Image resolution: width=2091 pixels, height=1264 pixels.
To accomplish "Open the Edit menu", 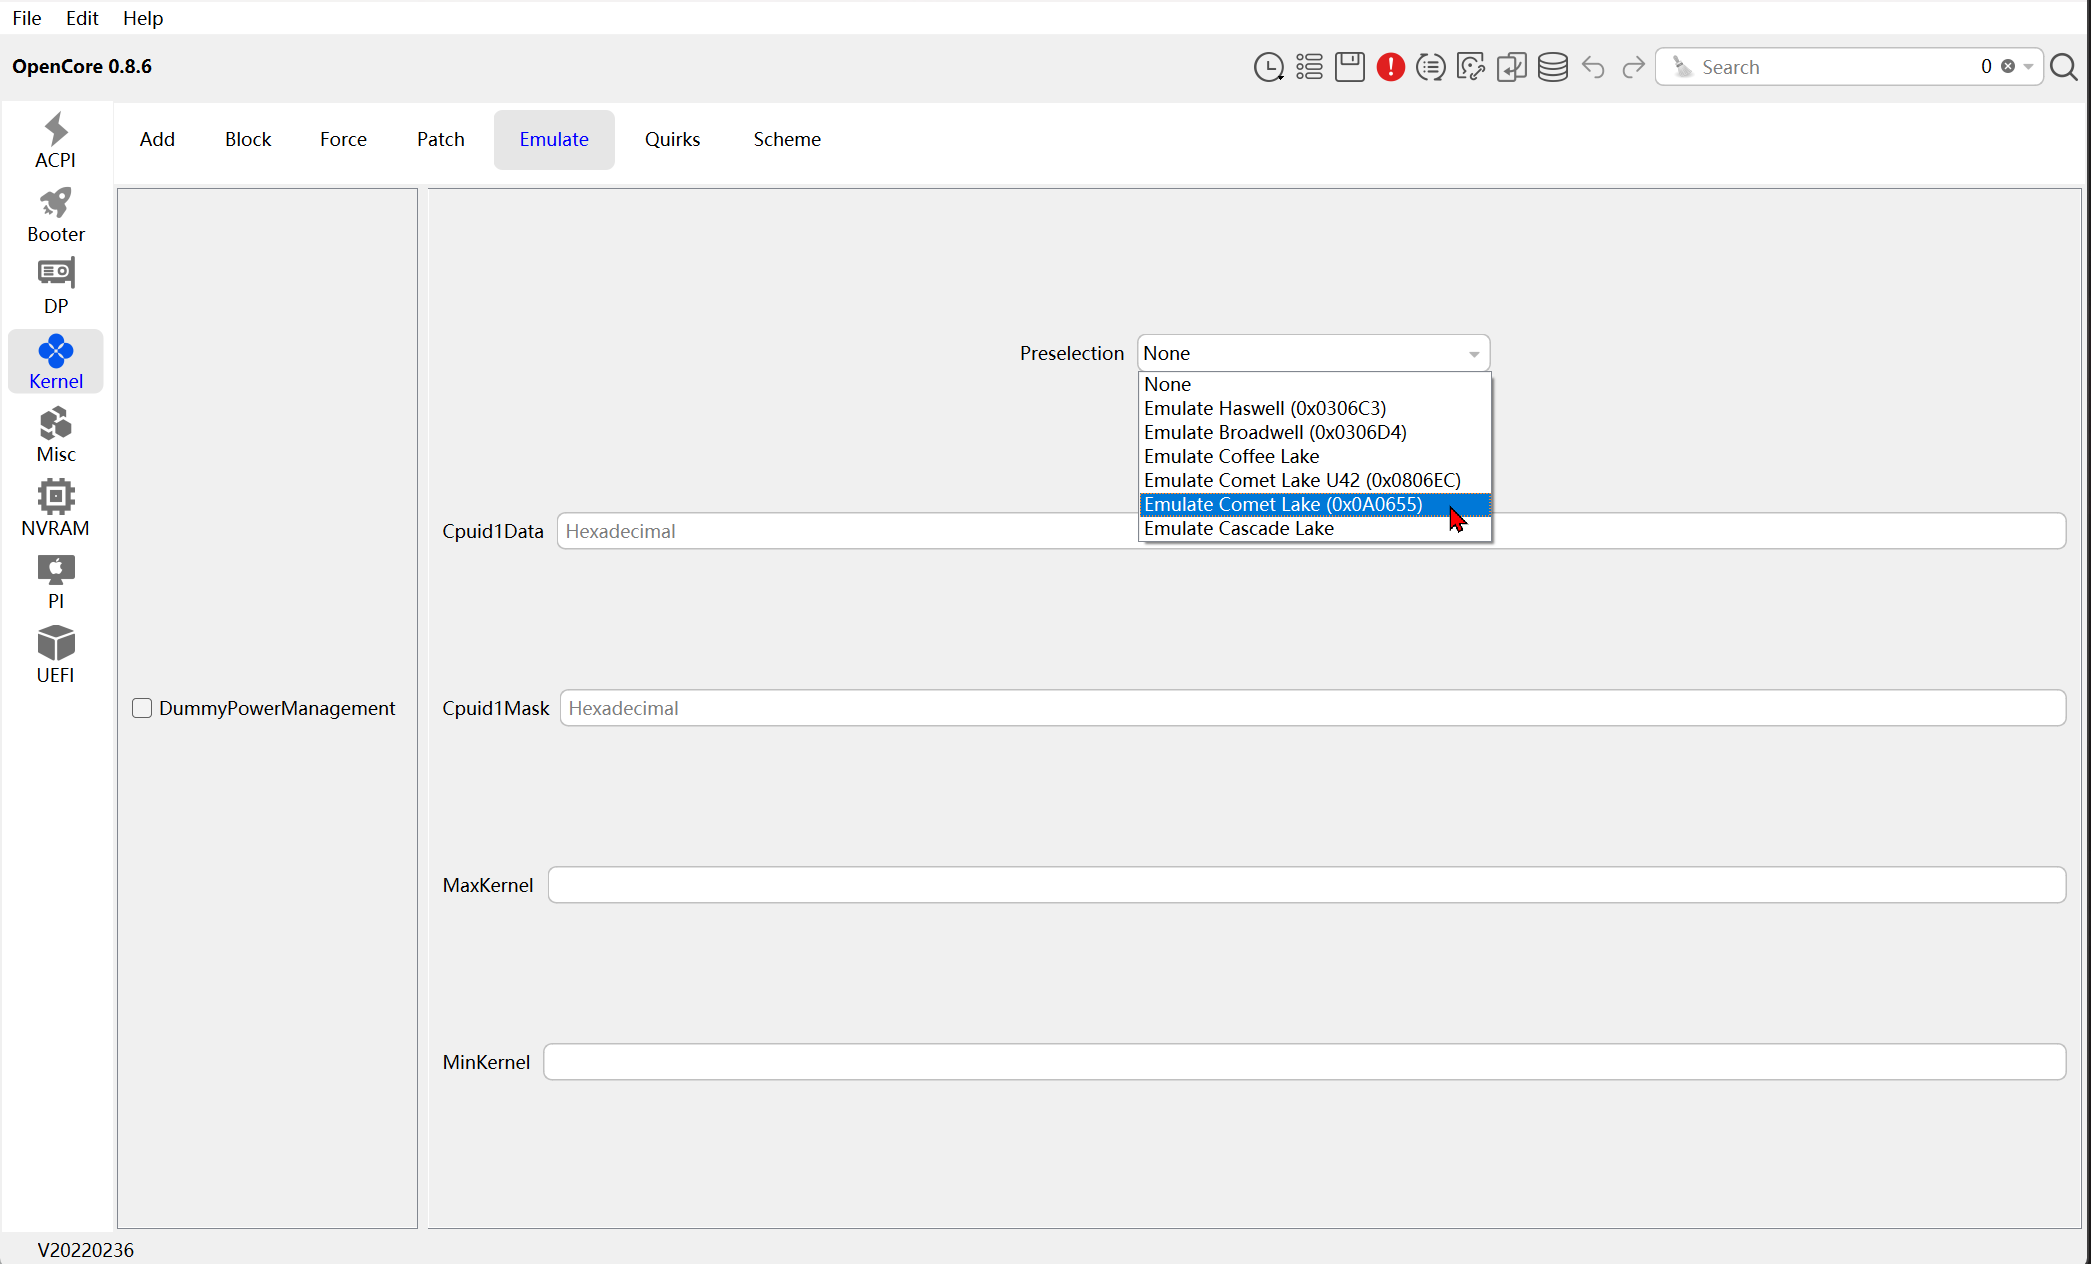I will pos(82,18).
